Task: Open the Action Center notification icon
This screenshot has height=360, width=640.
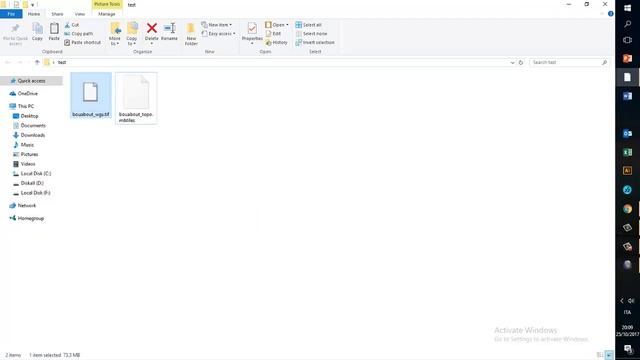Action: (628, 349)
